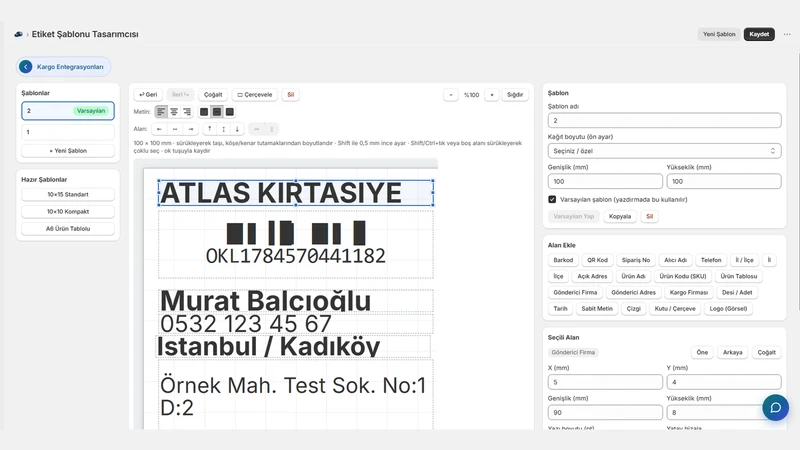The height and width of the screenshot is (450, 800).
Task: Add an Ürün Tablosu field
Action: tap(739, 277)
